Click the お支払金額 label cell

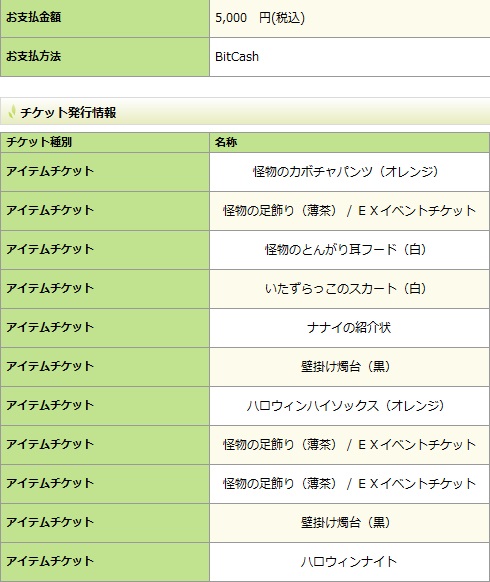[x=105, y=18]
